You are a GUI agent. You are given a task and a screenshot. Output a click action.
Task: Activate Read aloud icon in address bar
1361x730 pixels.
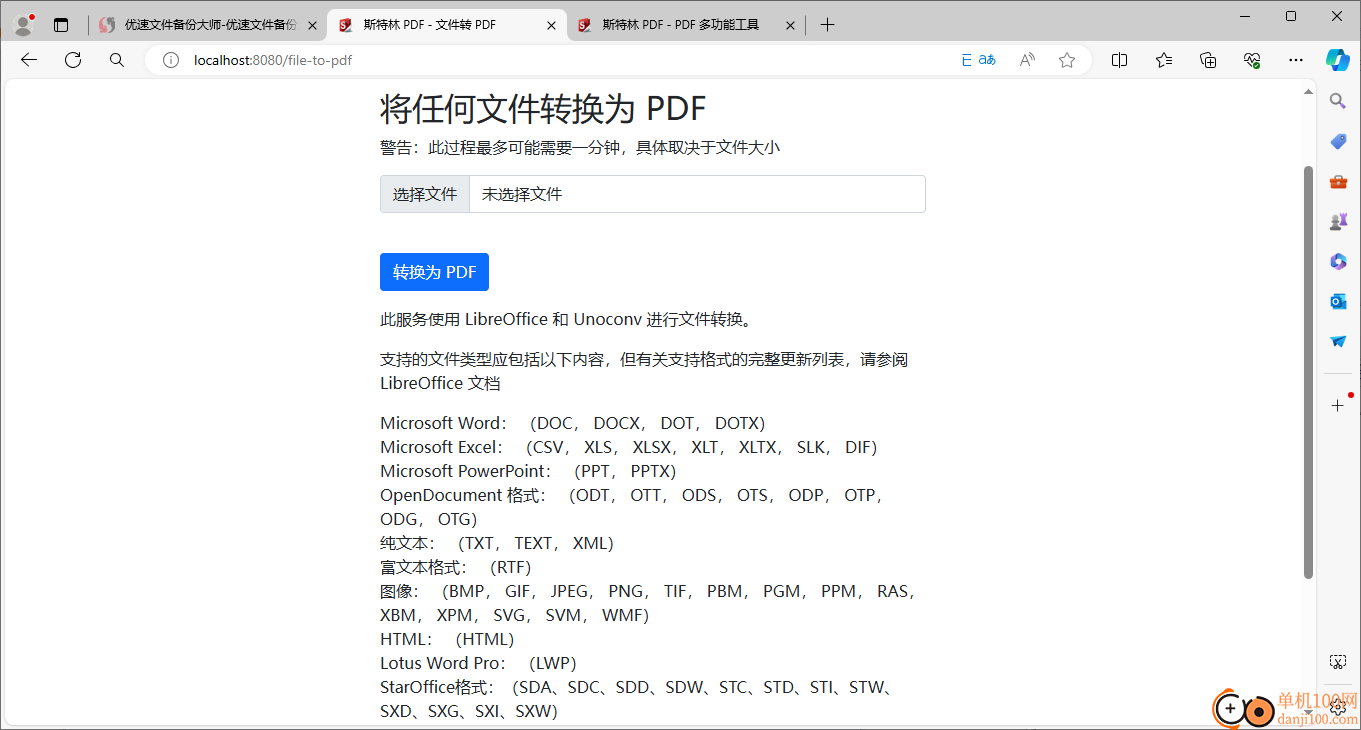1027,60
